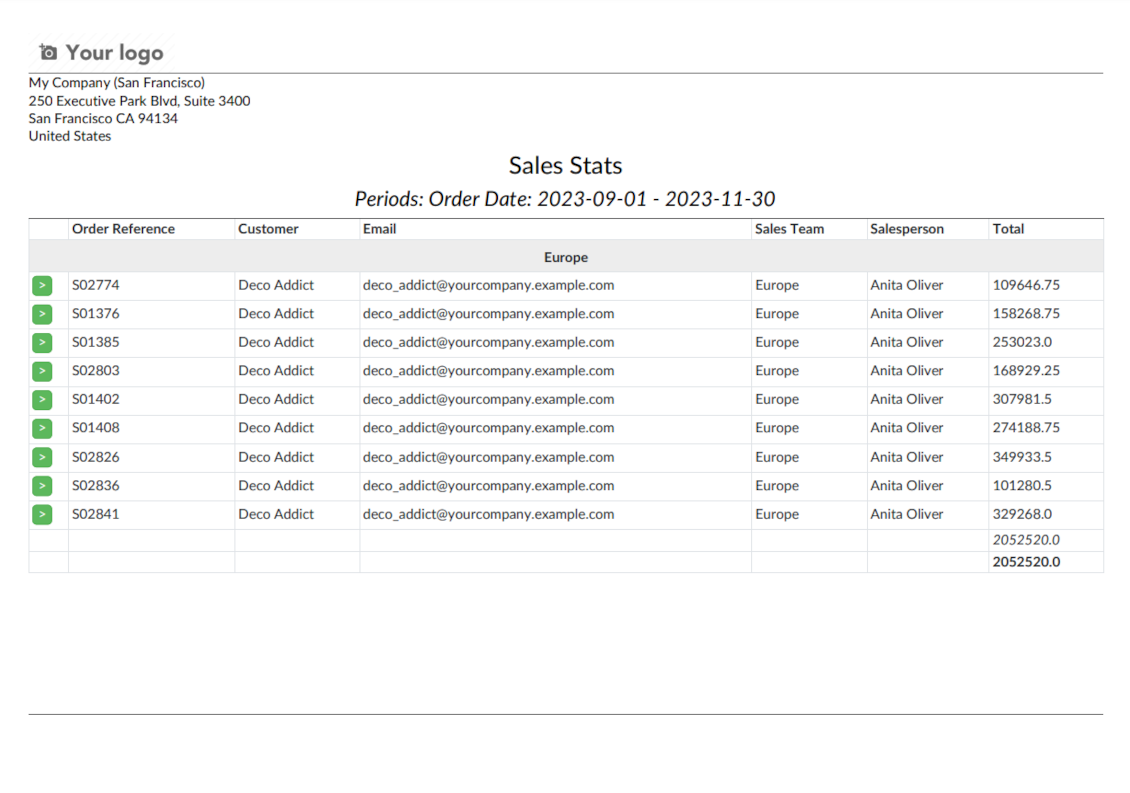Screen dimensions: 1130x793
Task: Click the Order Reference column header
Action: [x=123, y=229]
